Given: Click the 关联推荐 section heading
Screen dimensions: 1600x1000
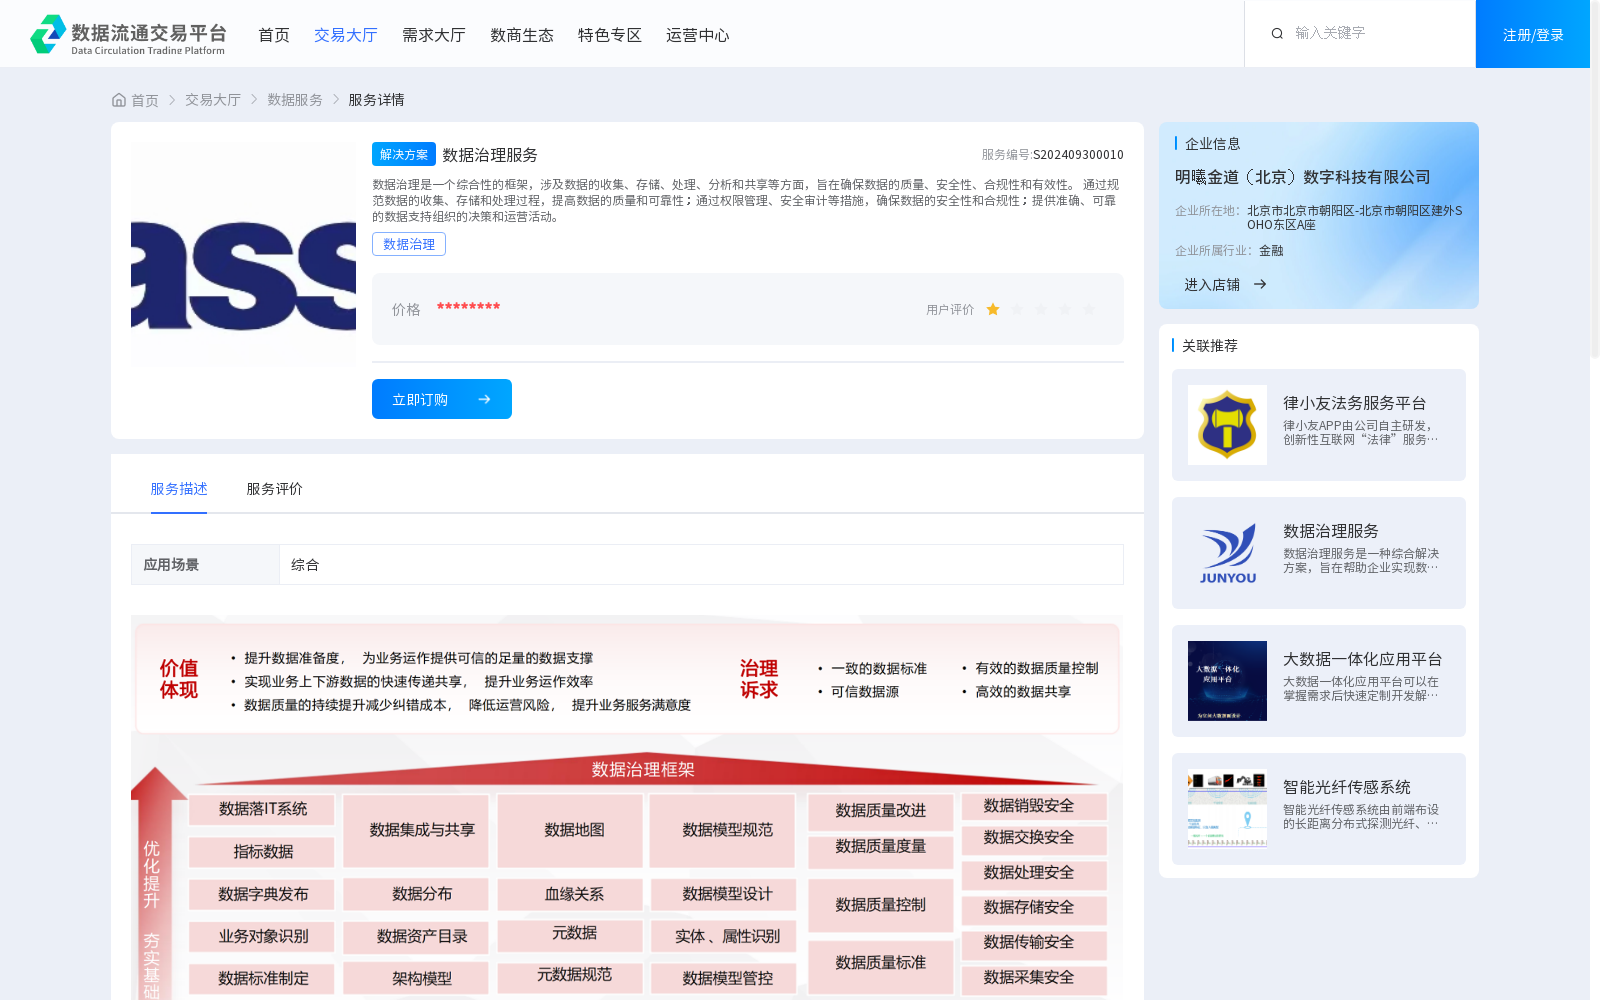Looking at the screenshot, I should coord(1210,345).
